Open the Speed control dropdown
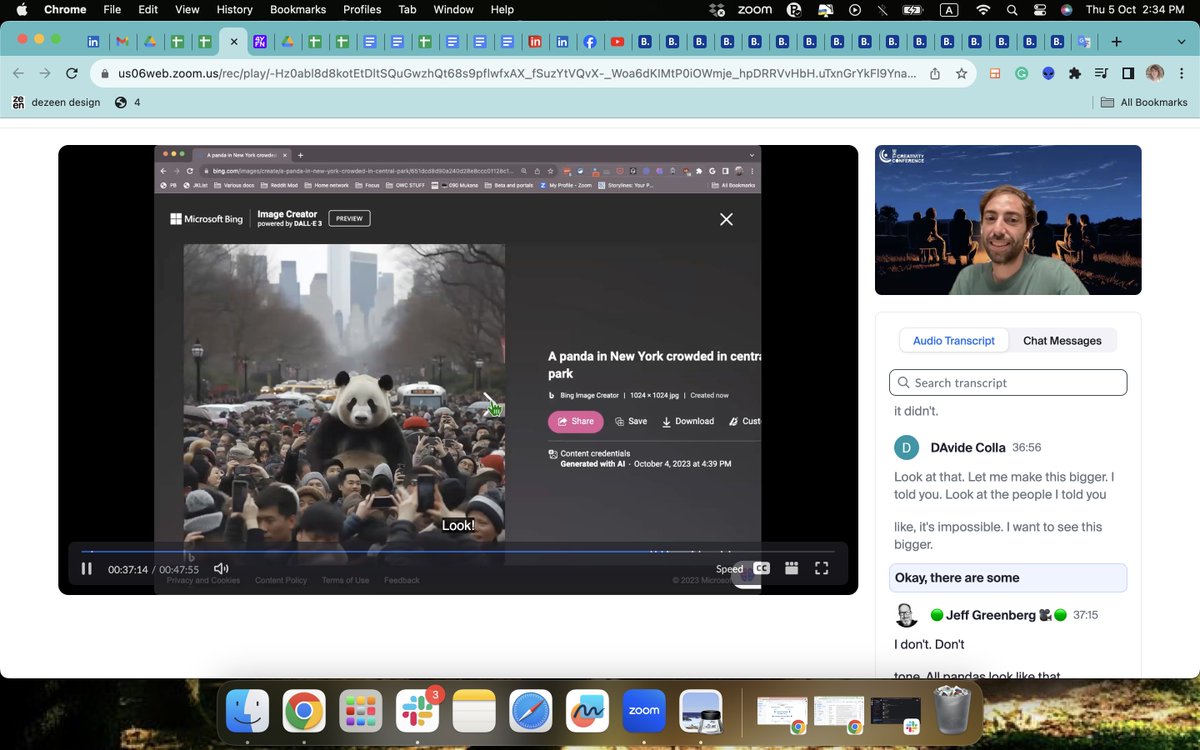 point(729,567)
